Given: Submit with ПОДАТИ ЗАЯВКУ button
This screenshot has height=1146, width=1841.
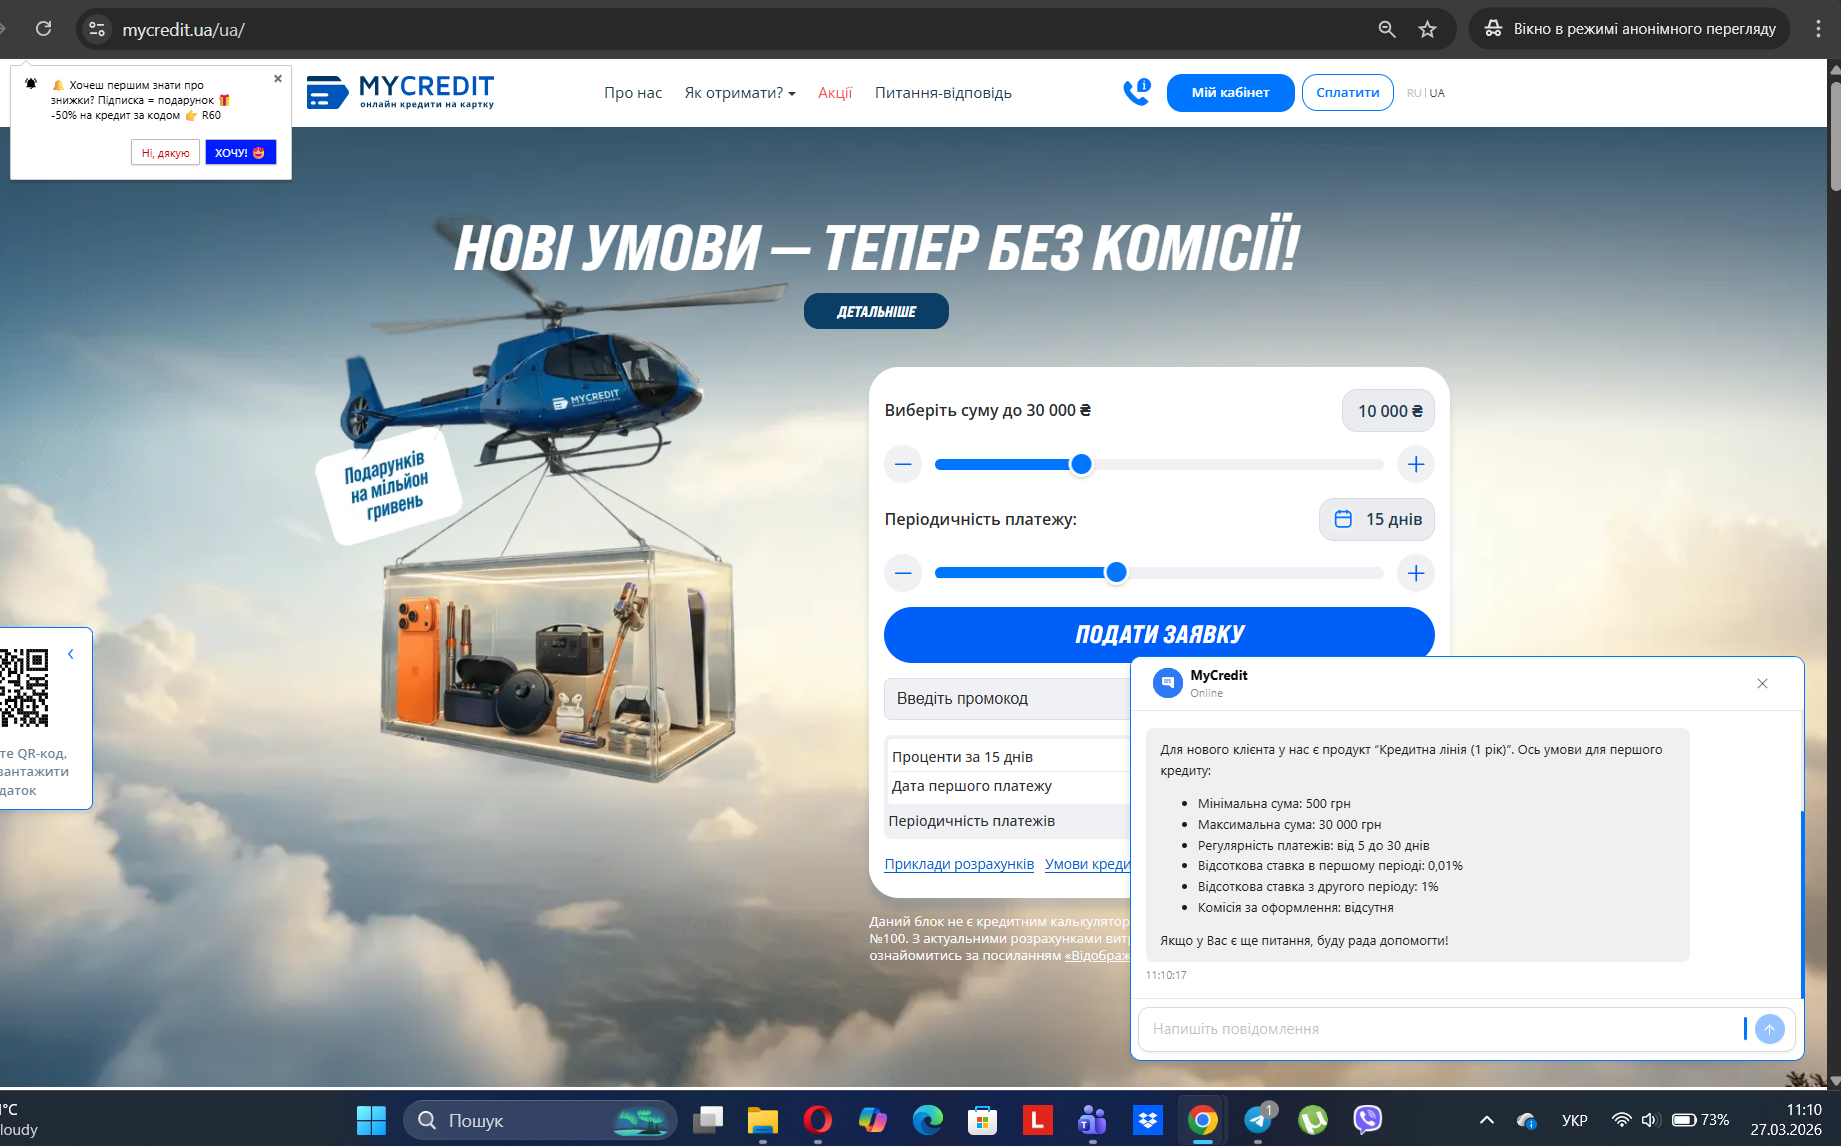Looking at the screenshot, I should pyautogui.click(x=1159, y=634).
